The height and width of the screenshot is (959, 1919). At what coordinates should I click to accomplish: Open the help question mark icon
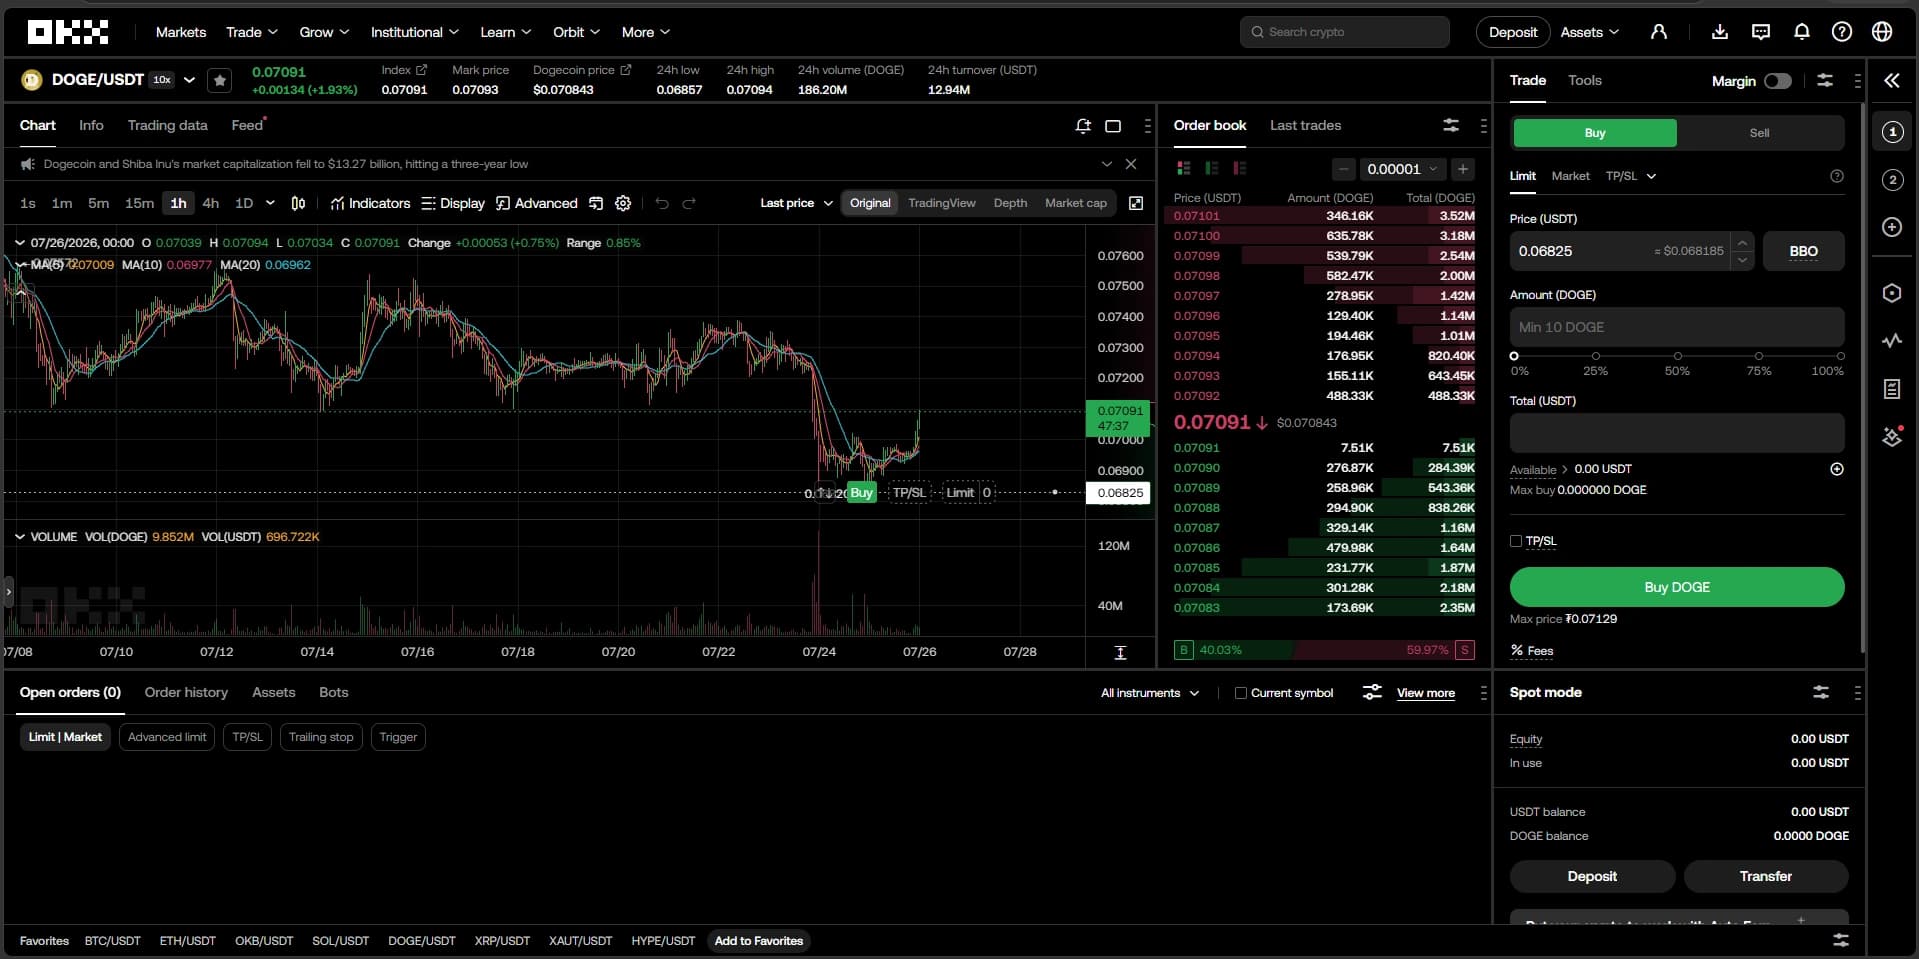[x=1842, y=32]
